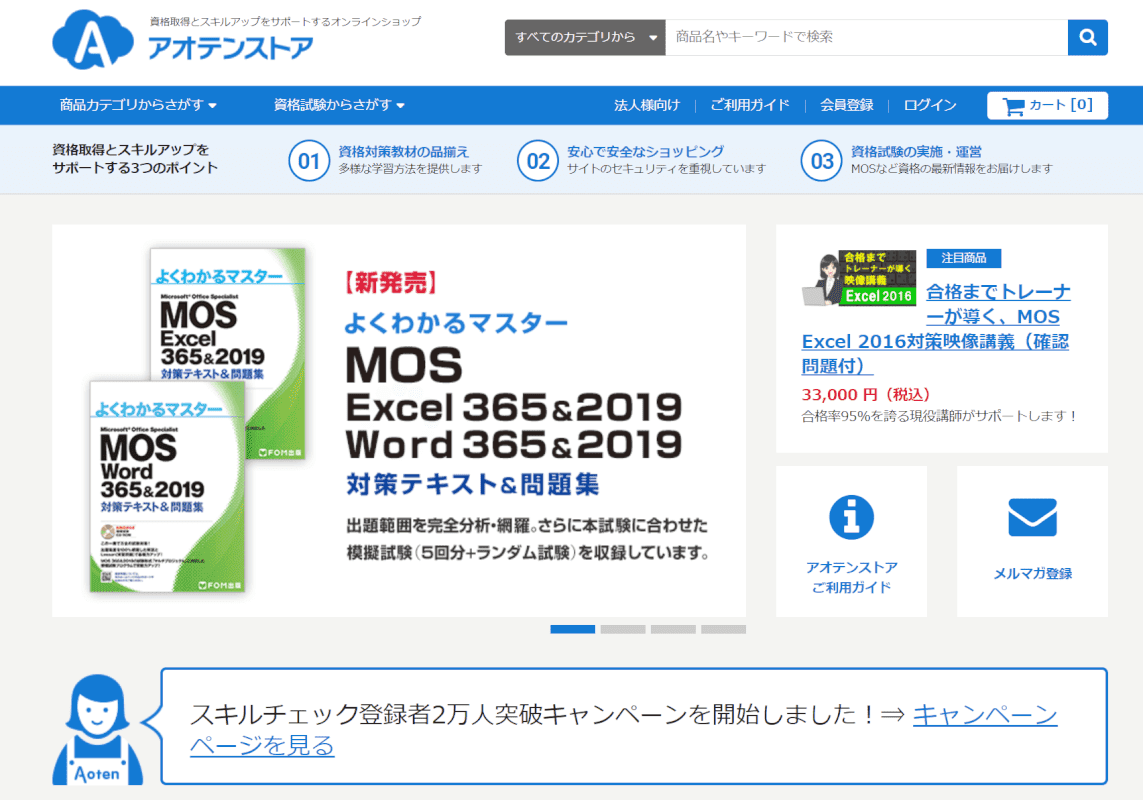Click the shopping cart icon
The image size is (1143, 800).
tap(1013, 106)
